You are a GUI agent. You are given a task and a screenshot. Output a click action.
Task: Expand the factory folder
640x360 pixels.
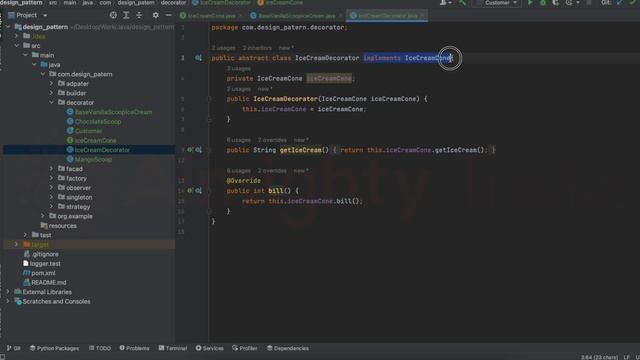coord(51,178)
